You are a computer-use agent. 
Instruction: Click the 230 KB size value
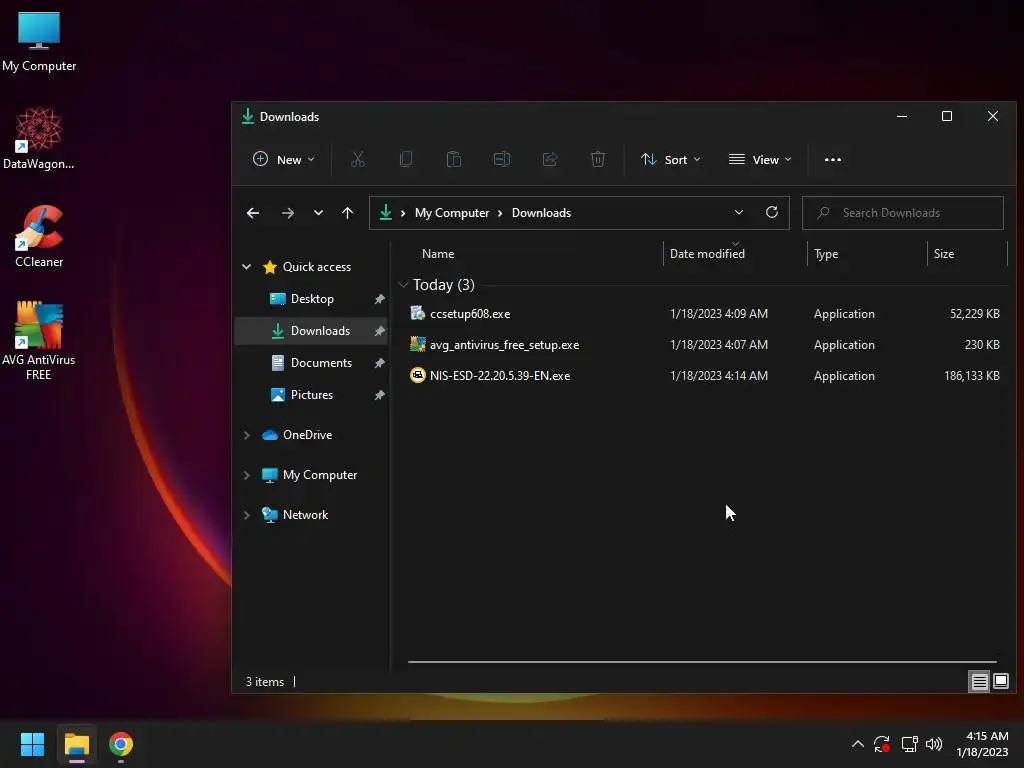(x=982, y=344)
